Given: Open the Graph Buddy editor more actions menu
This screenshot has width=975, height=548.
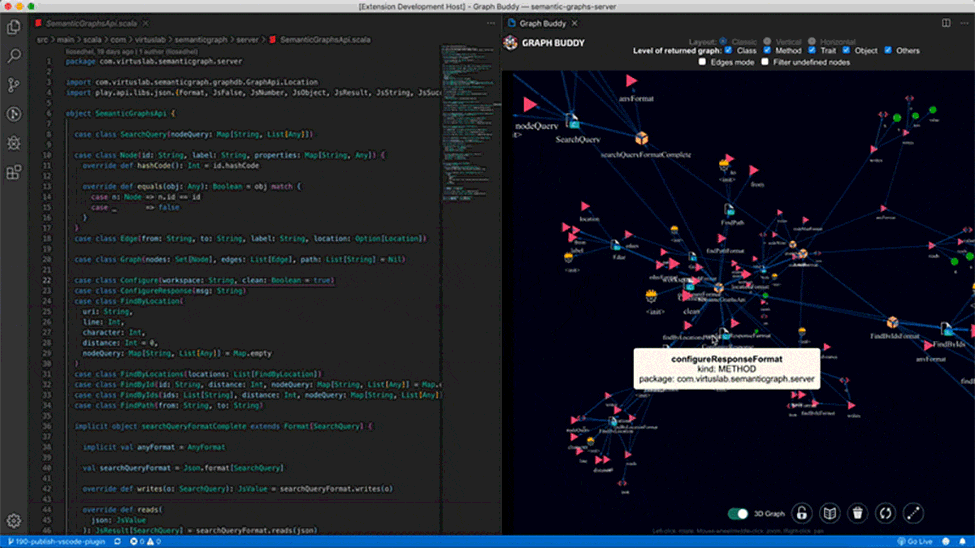Looking at the screenshot, I should [964, 23].
